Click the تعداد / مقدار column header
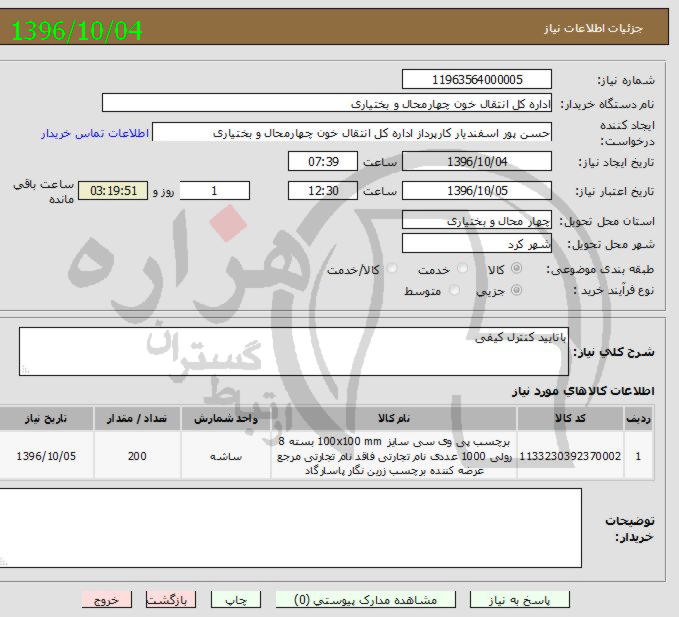Screen dimensions: 679x617 pyautogui.click(x=137, y=418)
